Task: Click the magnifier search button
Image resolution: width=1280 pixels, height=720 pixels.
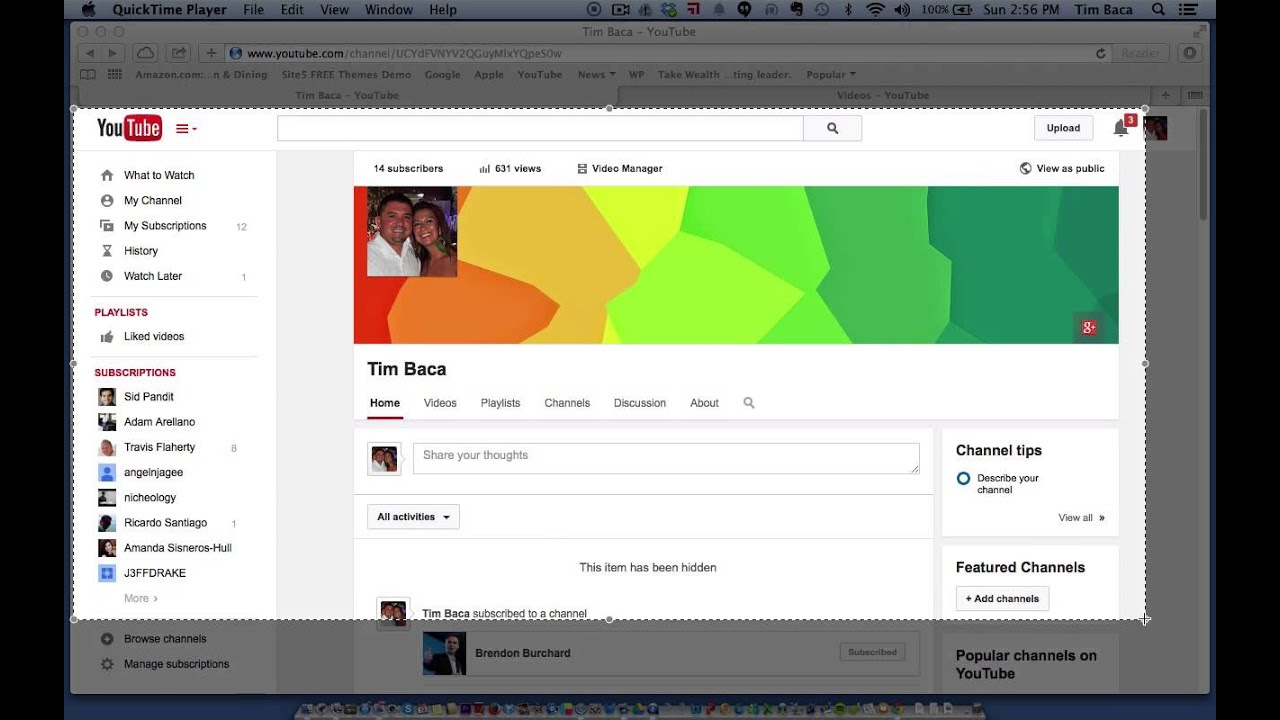Action: [x=832, y=128]
